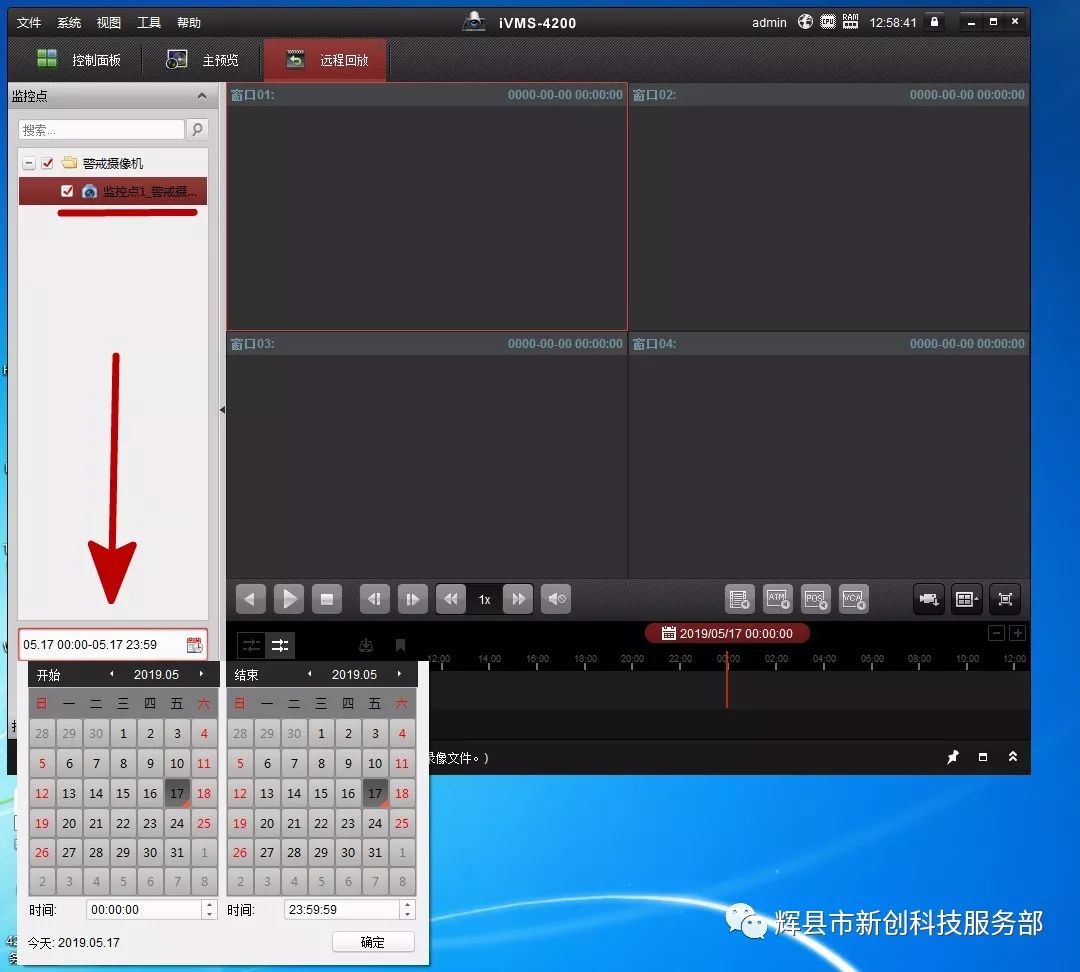1080x972 pixels.
Task: Start playback with the play button
Action: tap(289, 599)
